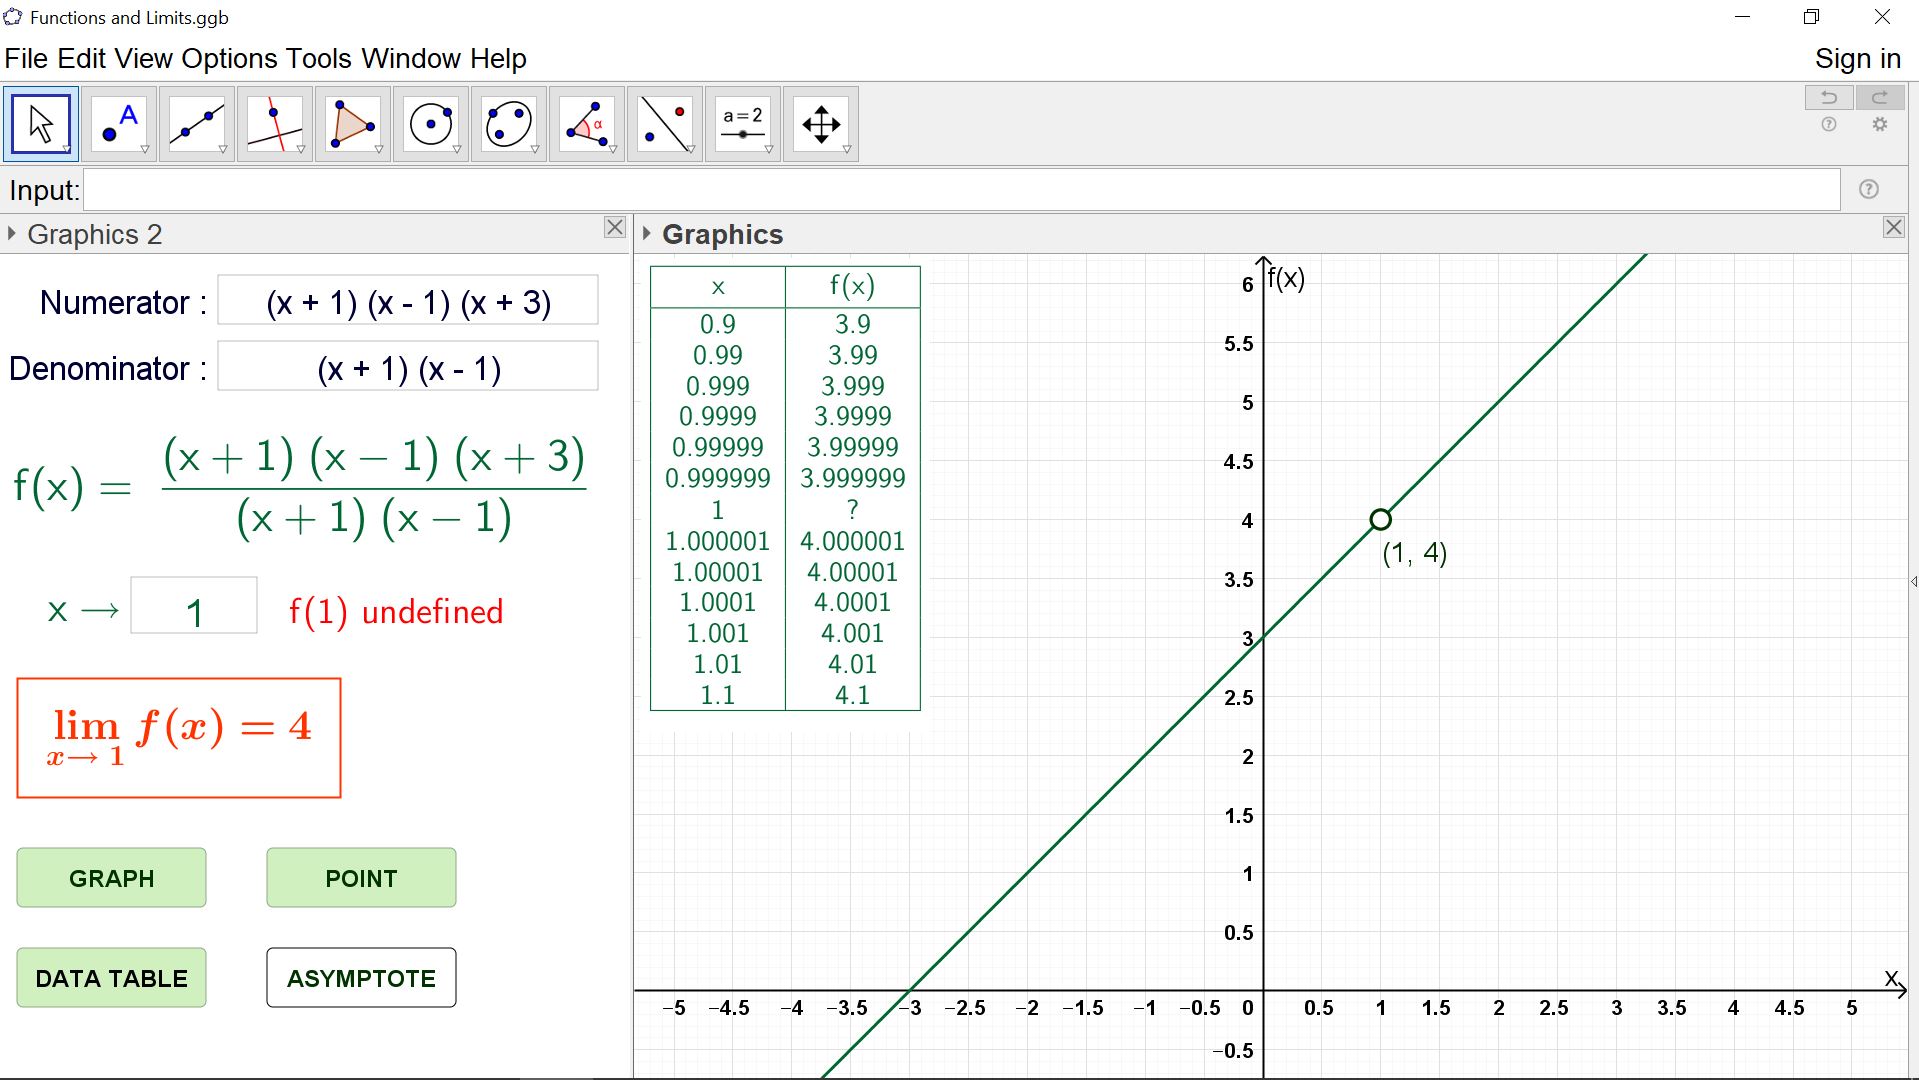Click the Undo arrow

click(x=1829, y=97)
